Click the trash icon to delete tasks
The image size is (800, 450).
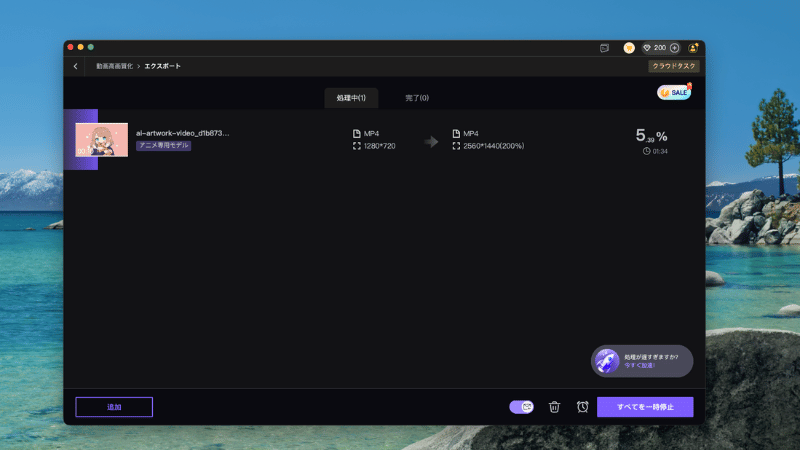click(x=554, y=407)
